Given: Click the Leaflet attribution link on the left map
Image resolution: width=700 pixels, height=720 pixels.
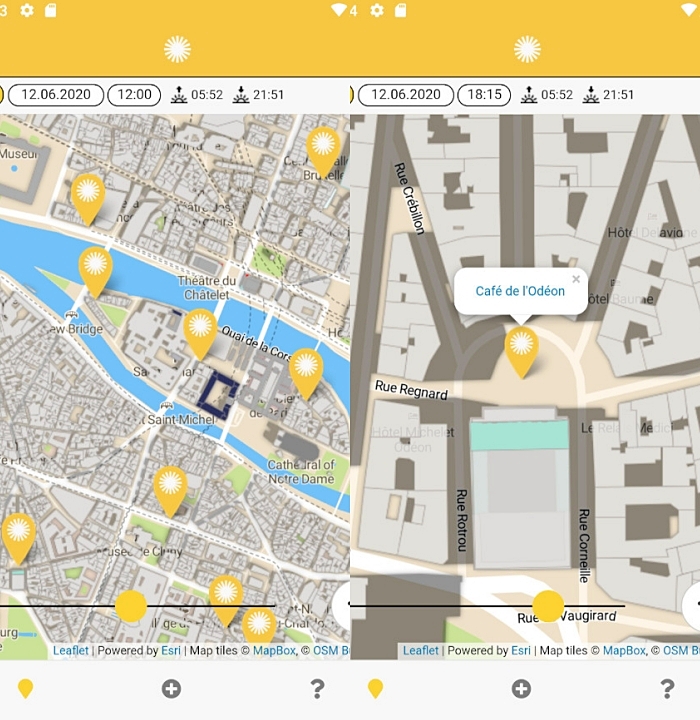Looking at the screenshot, I should [x=71, y=650].
